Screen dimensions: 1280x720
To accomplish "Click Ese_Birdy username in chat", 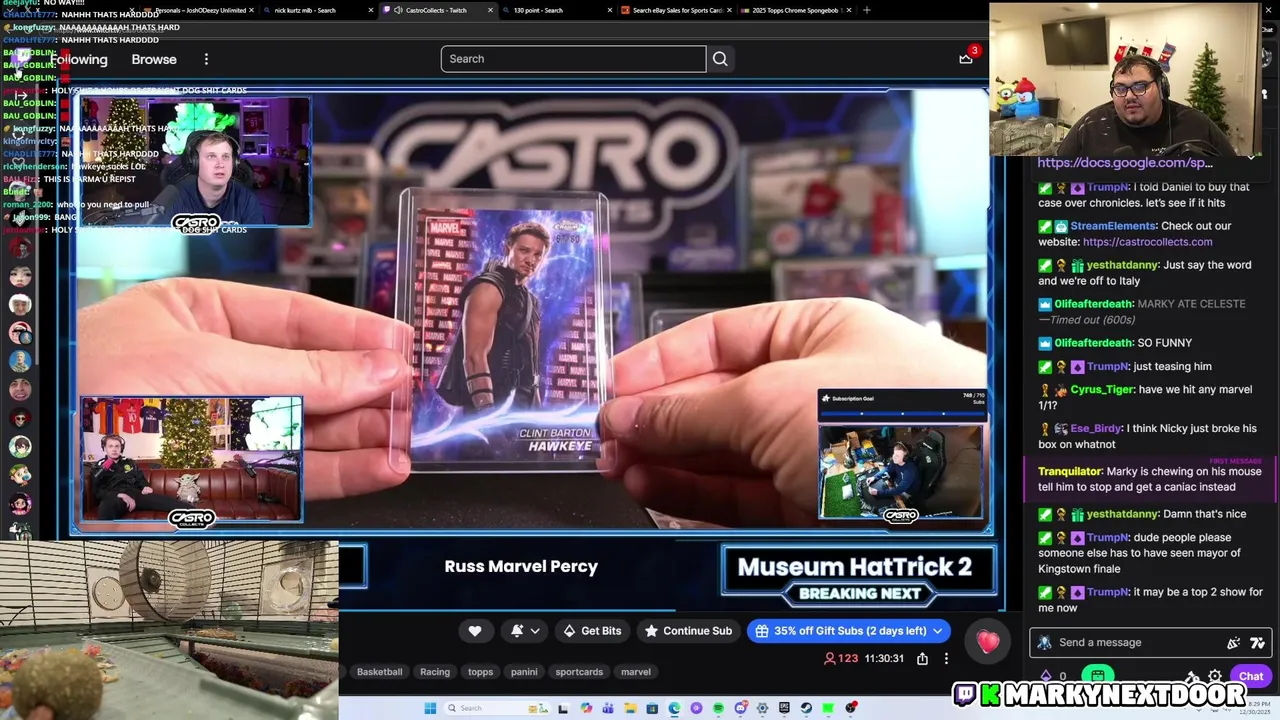I will (1095, 429).
